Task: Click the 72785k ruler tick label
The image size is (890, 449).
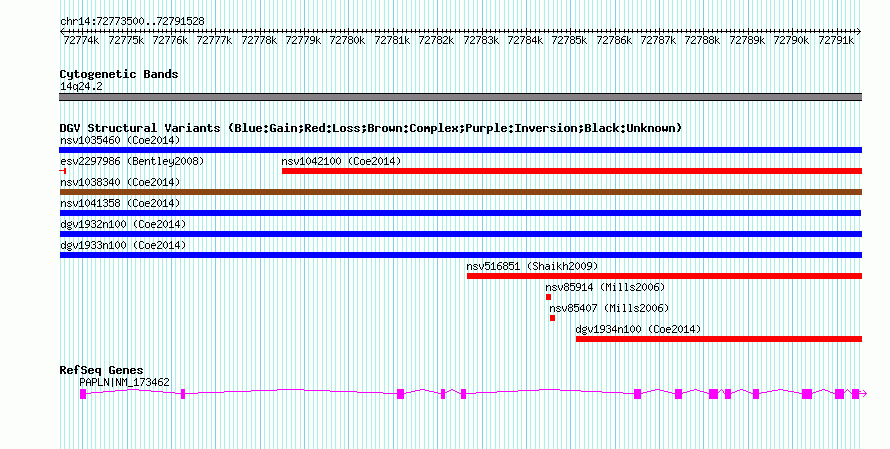Action: 569,40
